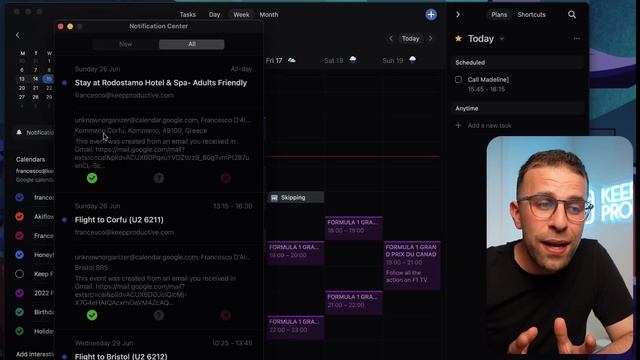
Task: Click the Gmail link in Corfu flight notification
Action: [x=131, y=295]
